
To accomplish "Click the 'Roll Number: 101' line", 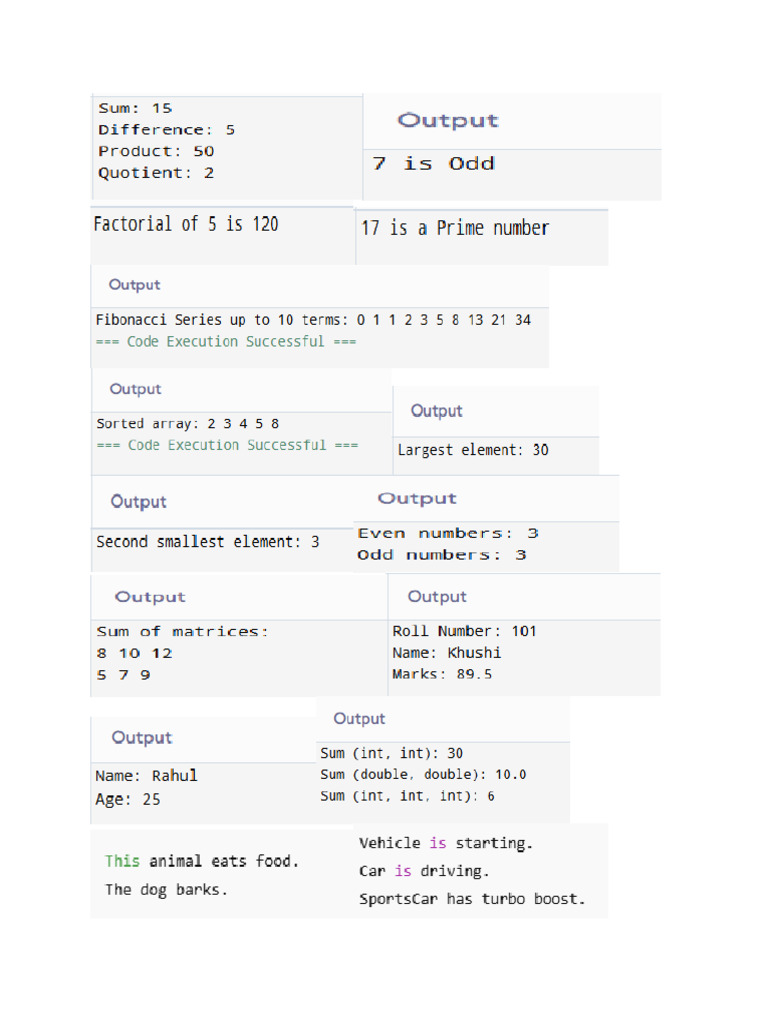I will (x=464, y=631).
